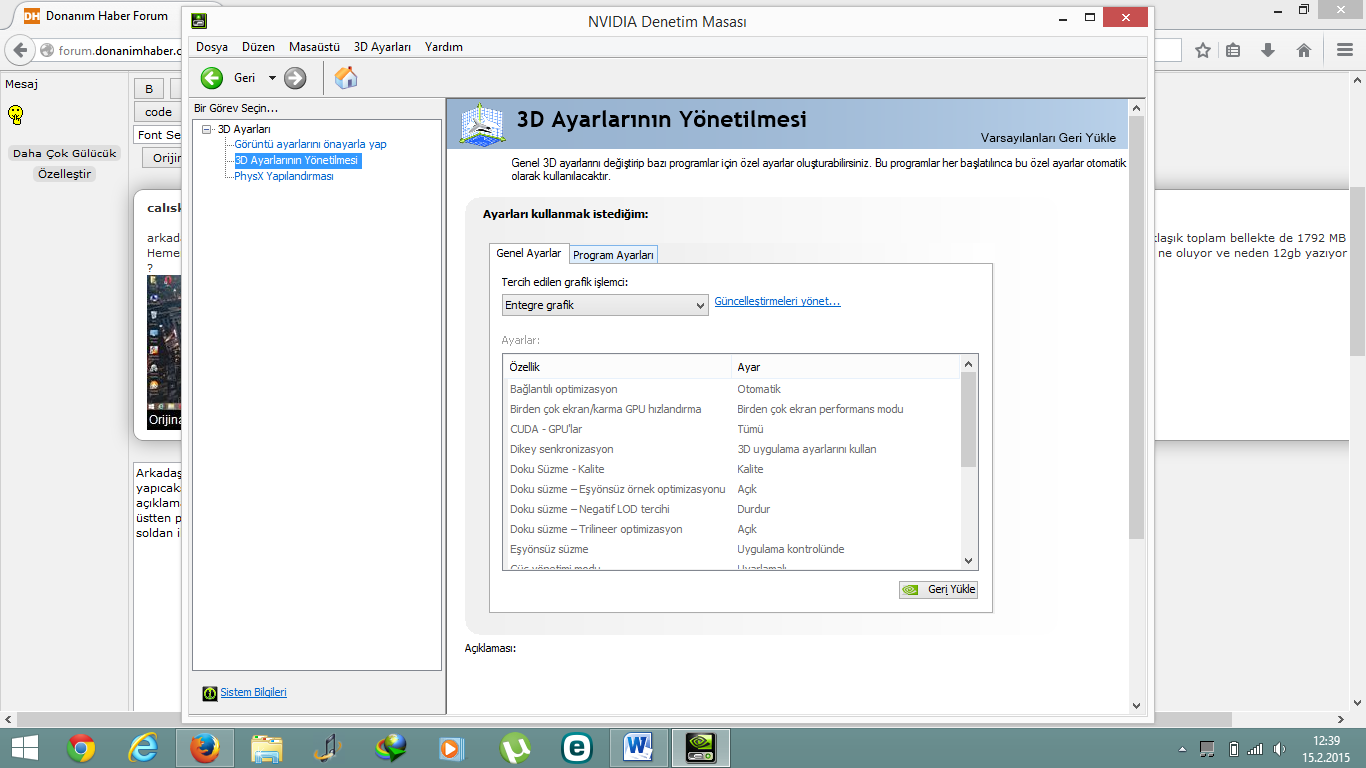The width and height of the screenshot is (1366, 768).
Task: Open Firefox from the taskbar
Action: click(x=205, y=748)
